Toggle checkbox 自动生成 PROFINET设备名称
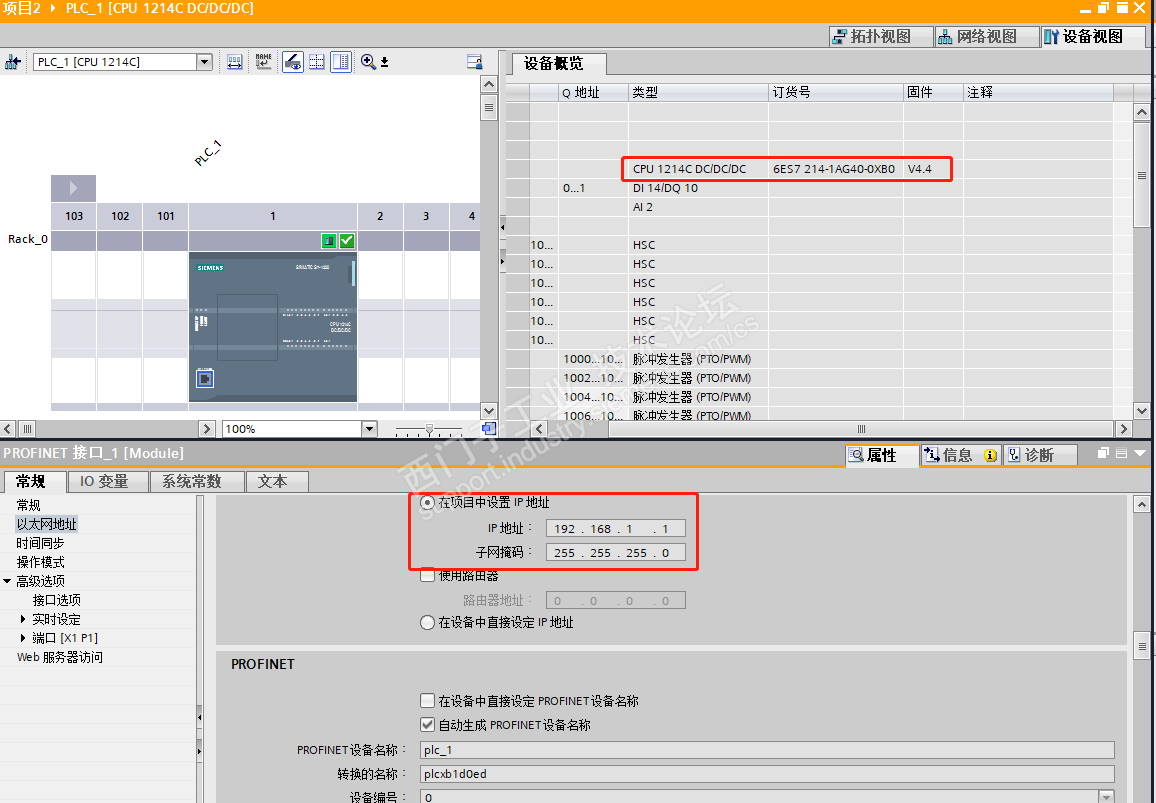This screenshot has height=803, width=1156. pos(427,725)
